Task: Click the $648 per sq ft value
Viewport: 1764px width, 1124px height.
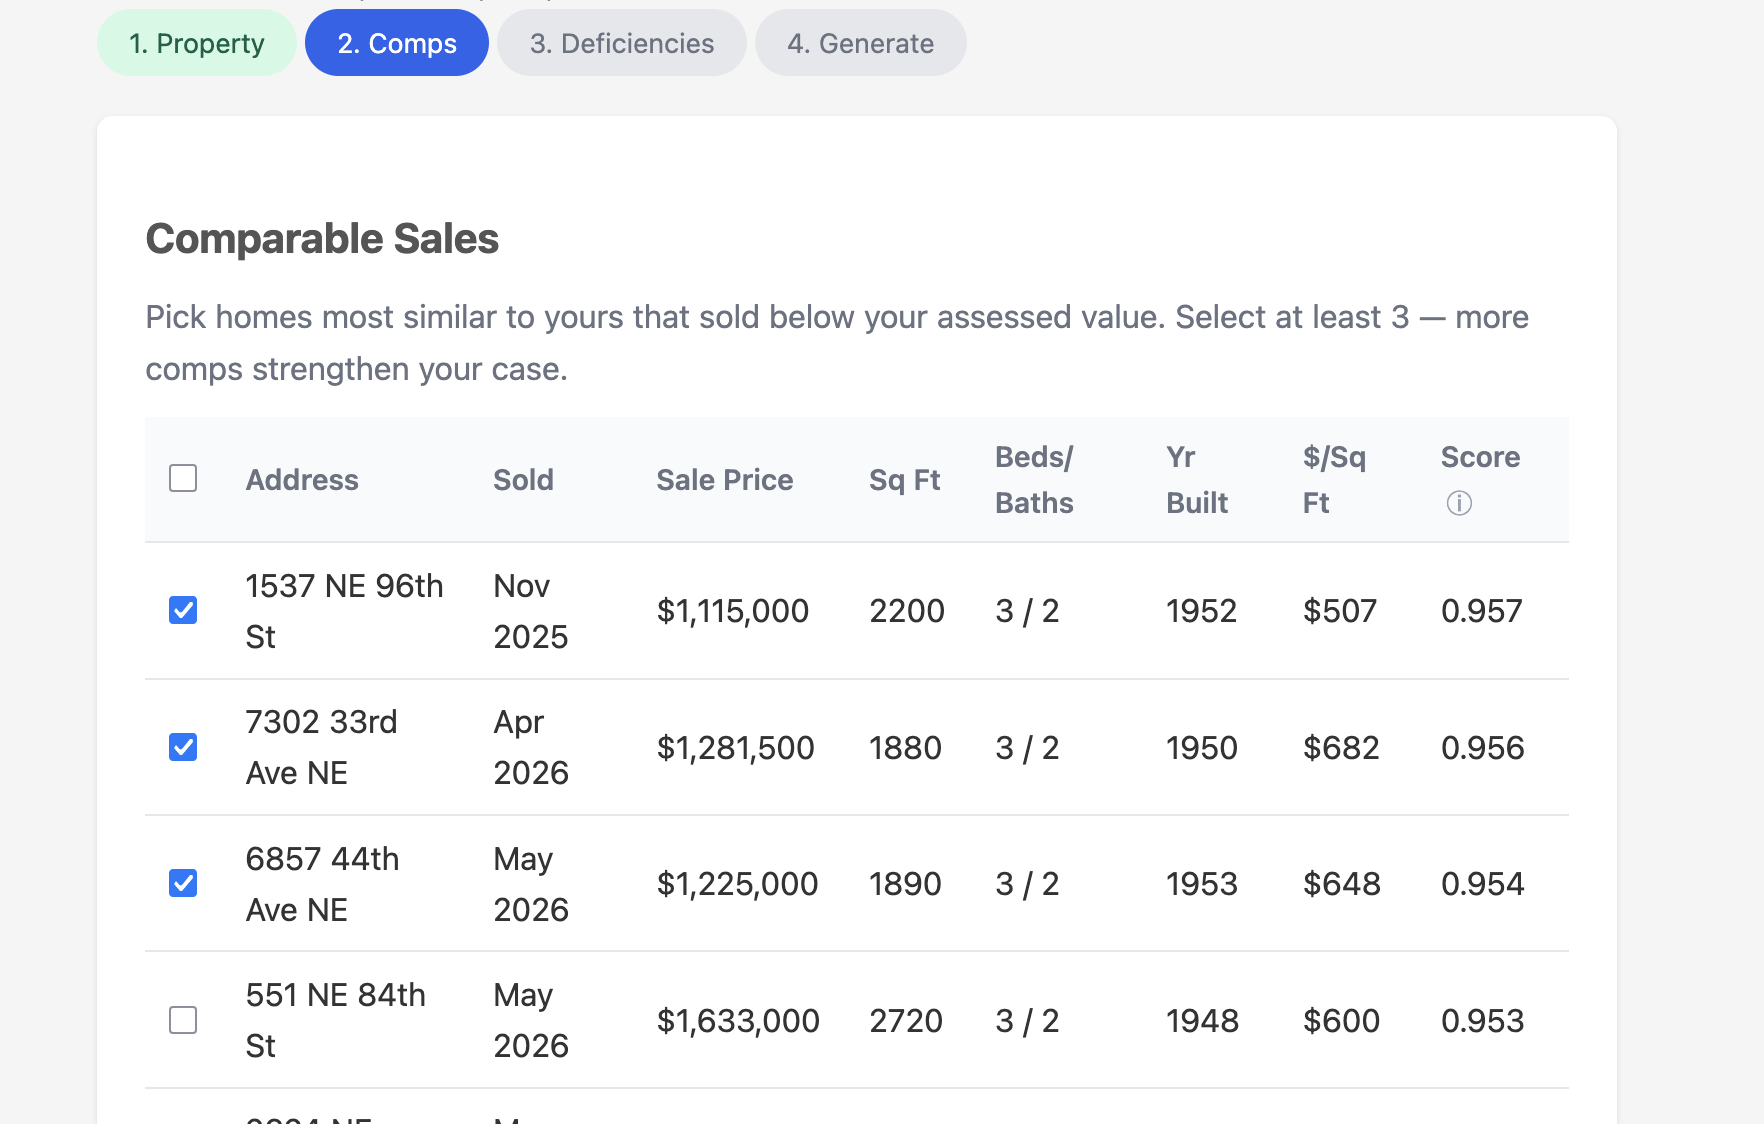Action: pyautogui.click(x=1342, y=884)
